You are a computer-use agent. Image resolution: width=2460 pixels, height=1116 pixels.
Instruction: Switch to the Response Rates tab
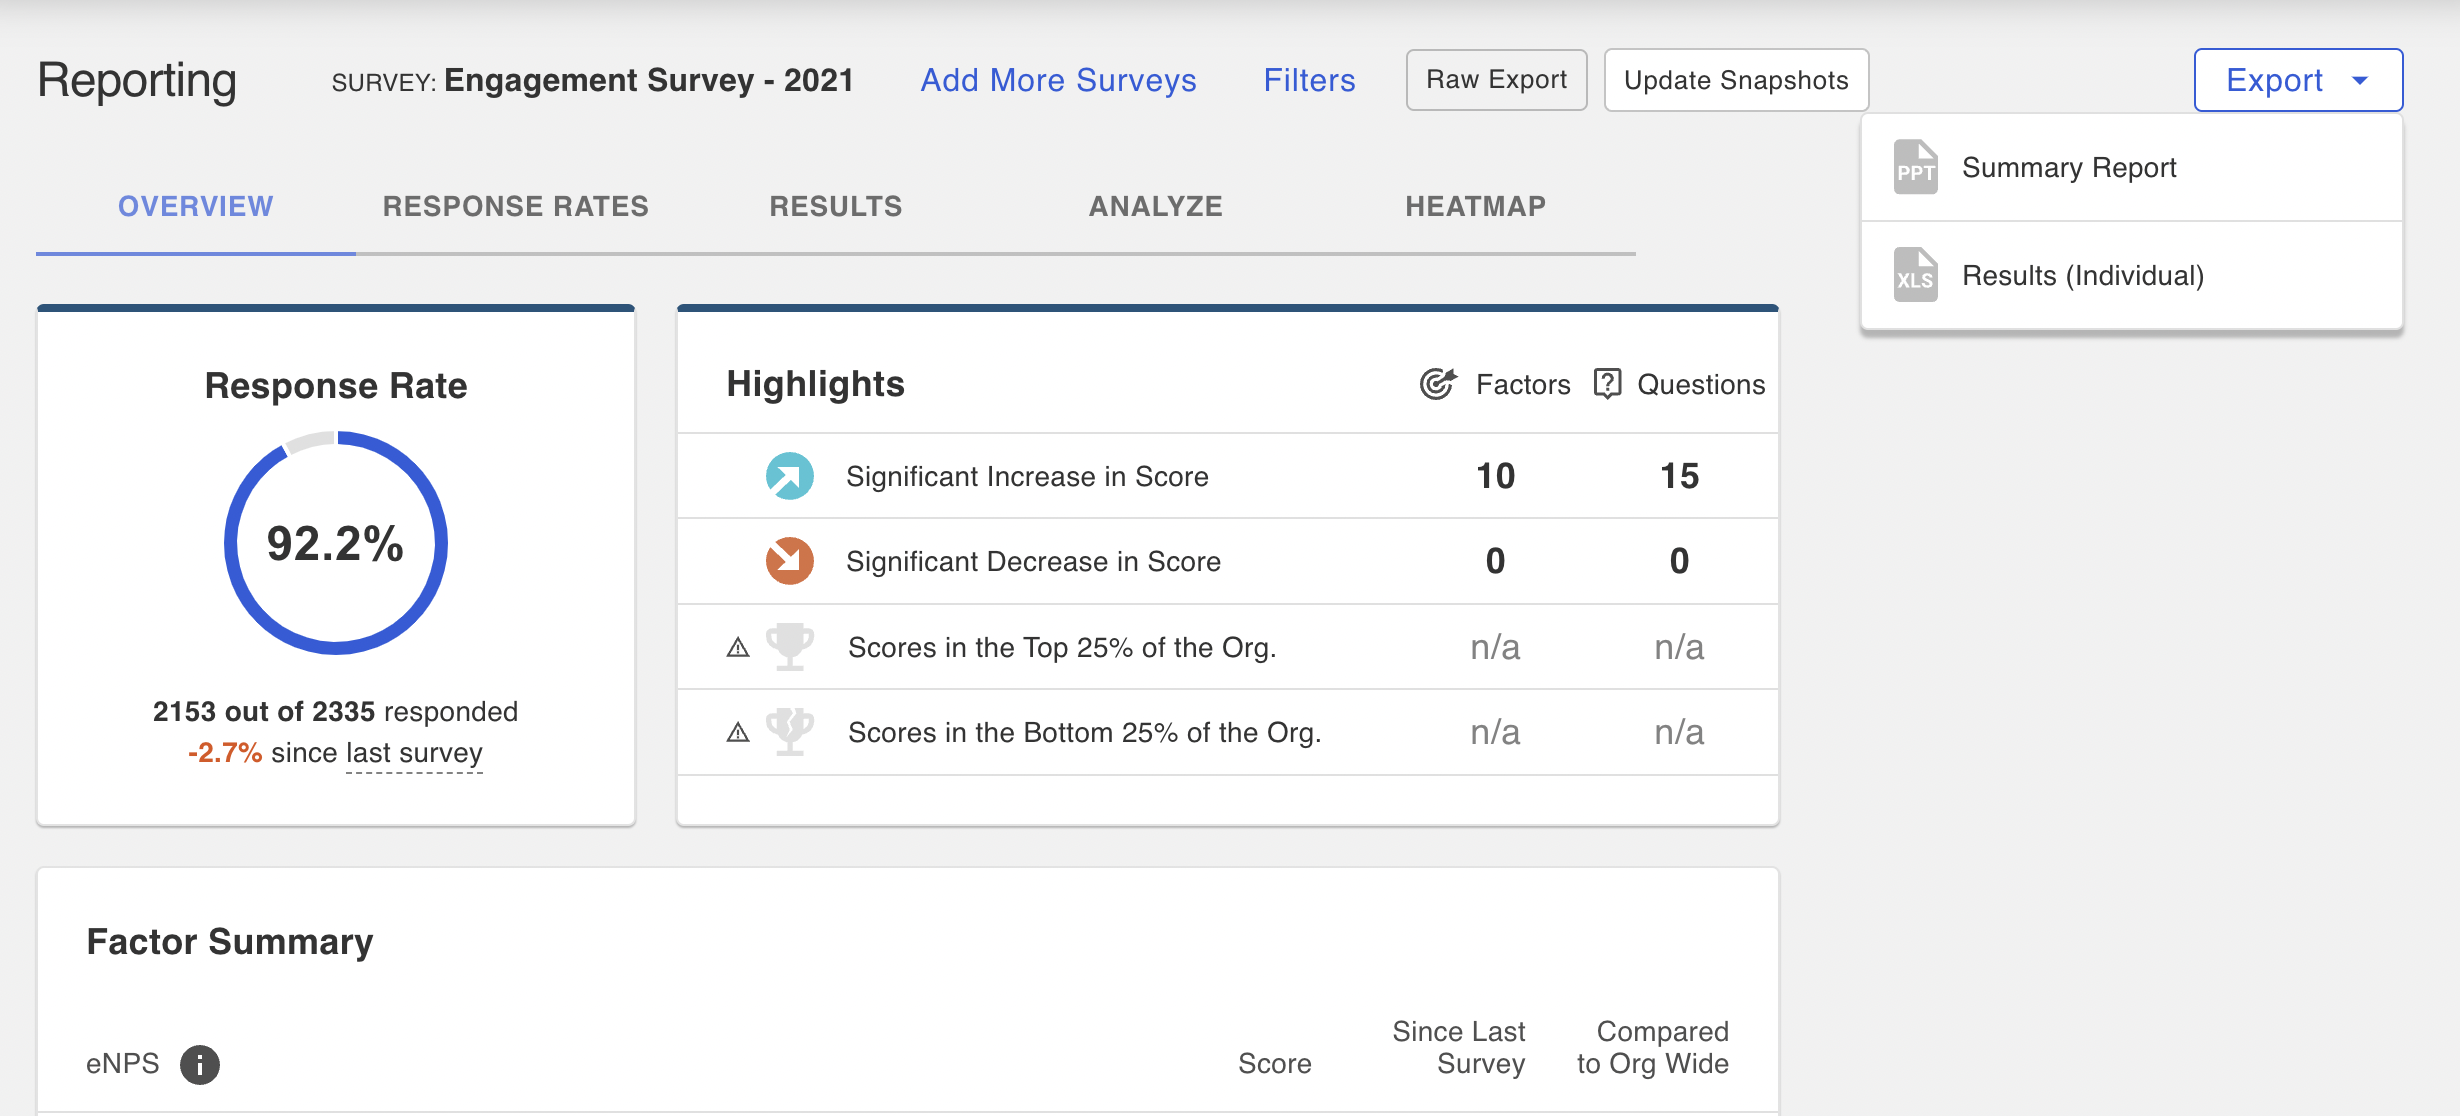516,206
